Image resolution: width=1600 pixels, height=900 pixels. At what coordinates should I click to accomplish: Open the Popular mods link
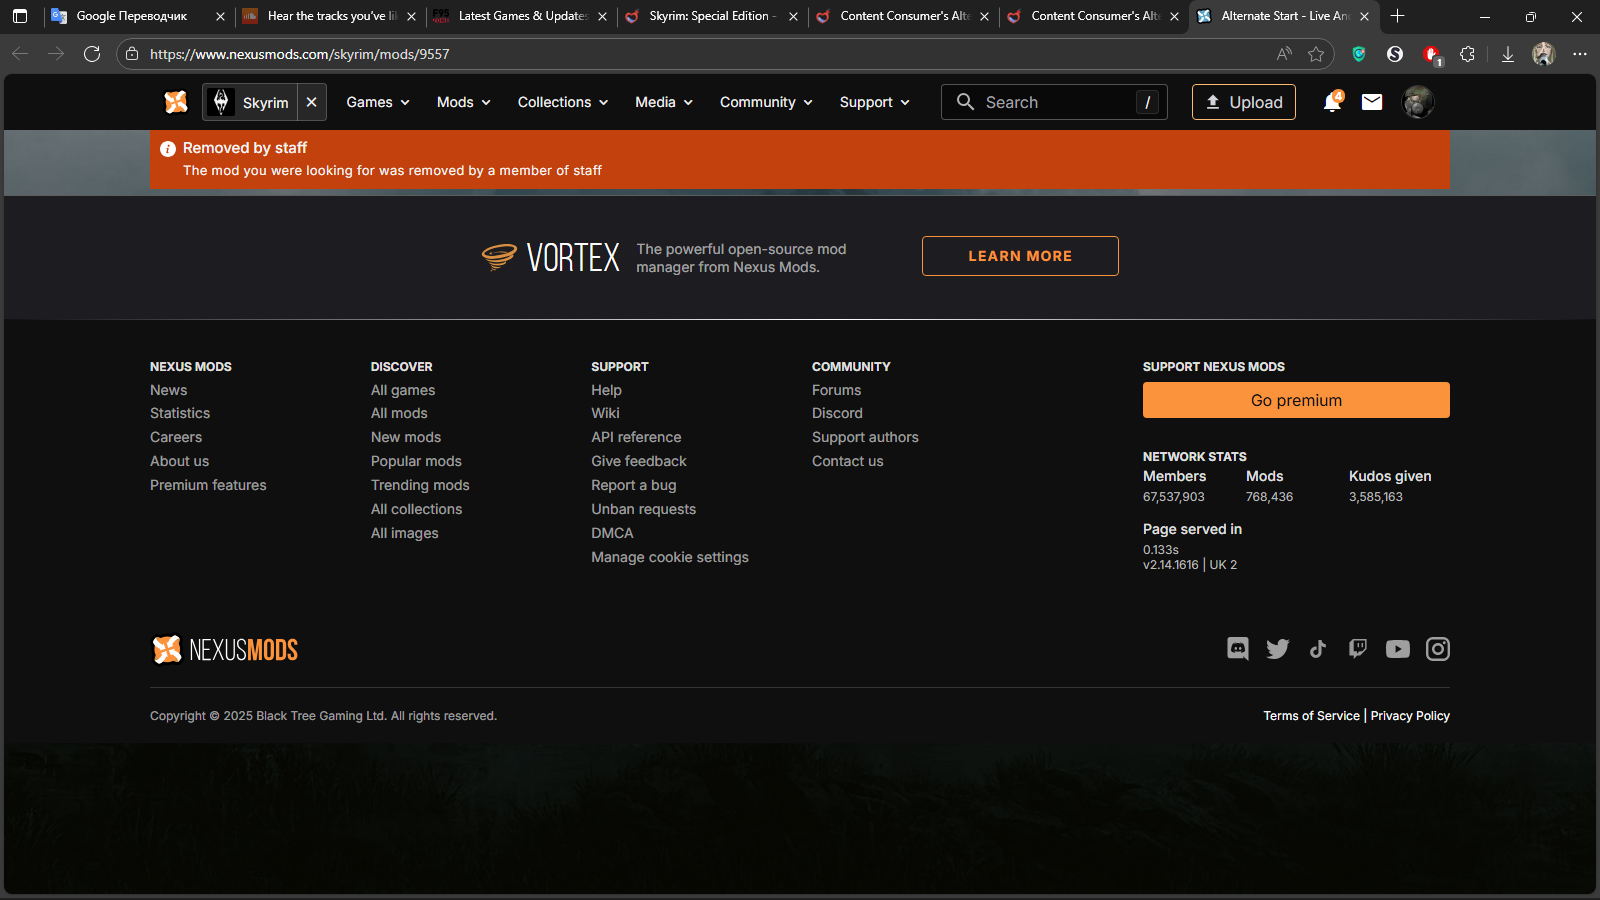416,461
